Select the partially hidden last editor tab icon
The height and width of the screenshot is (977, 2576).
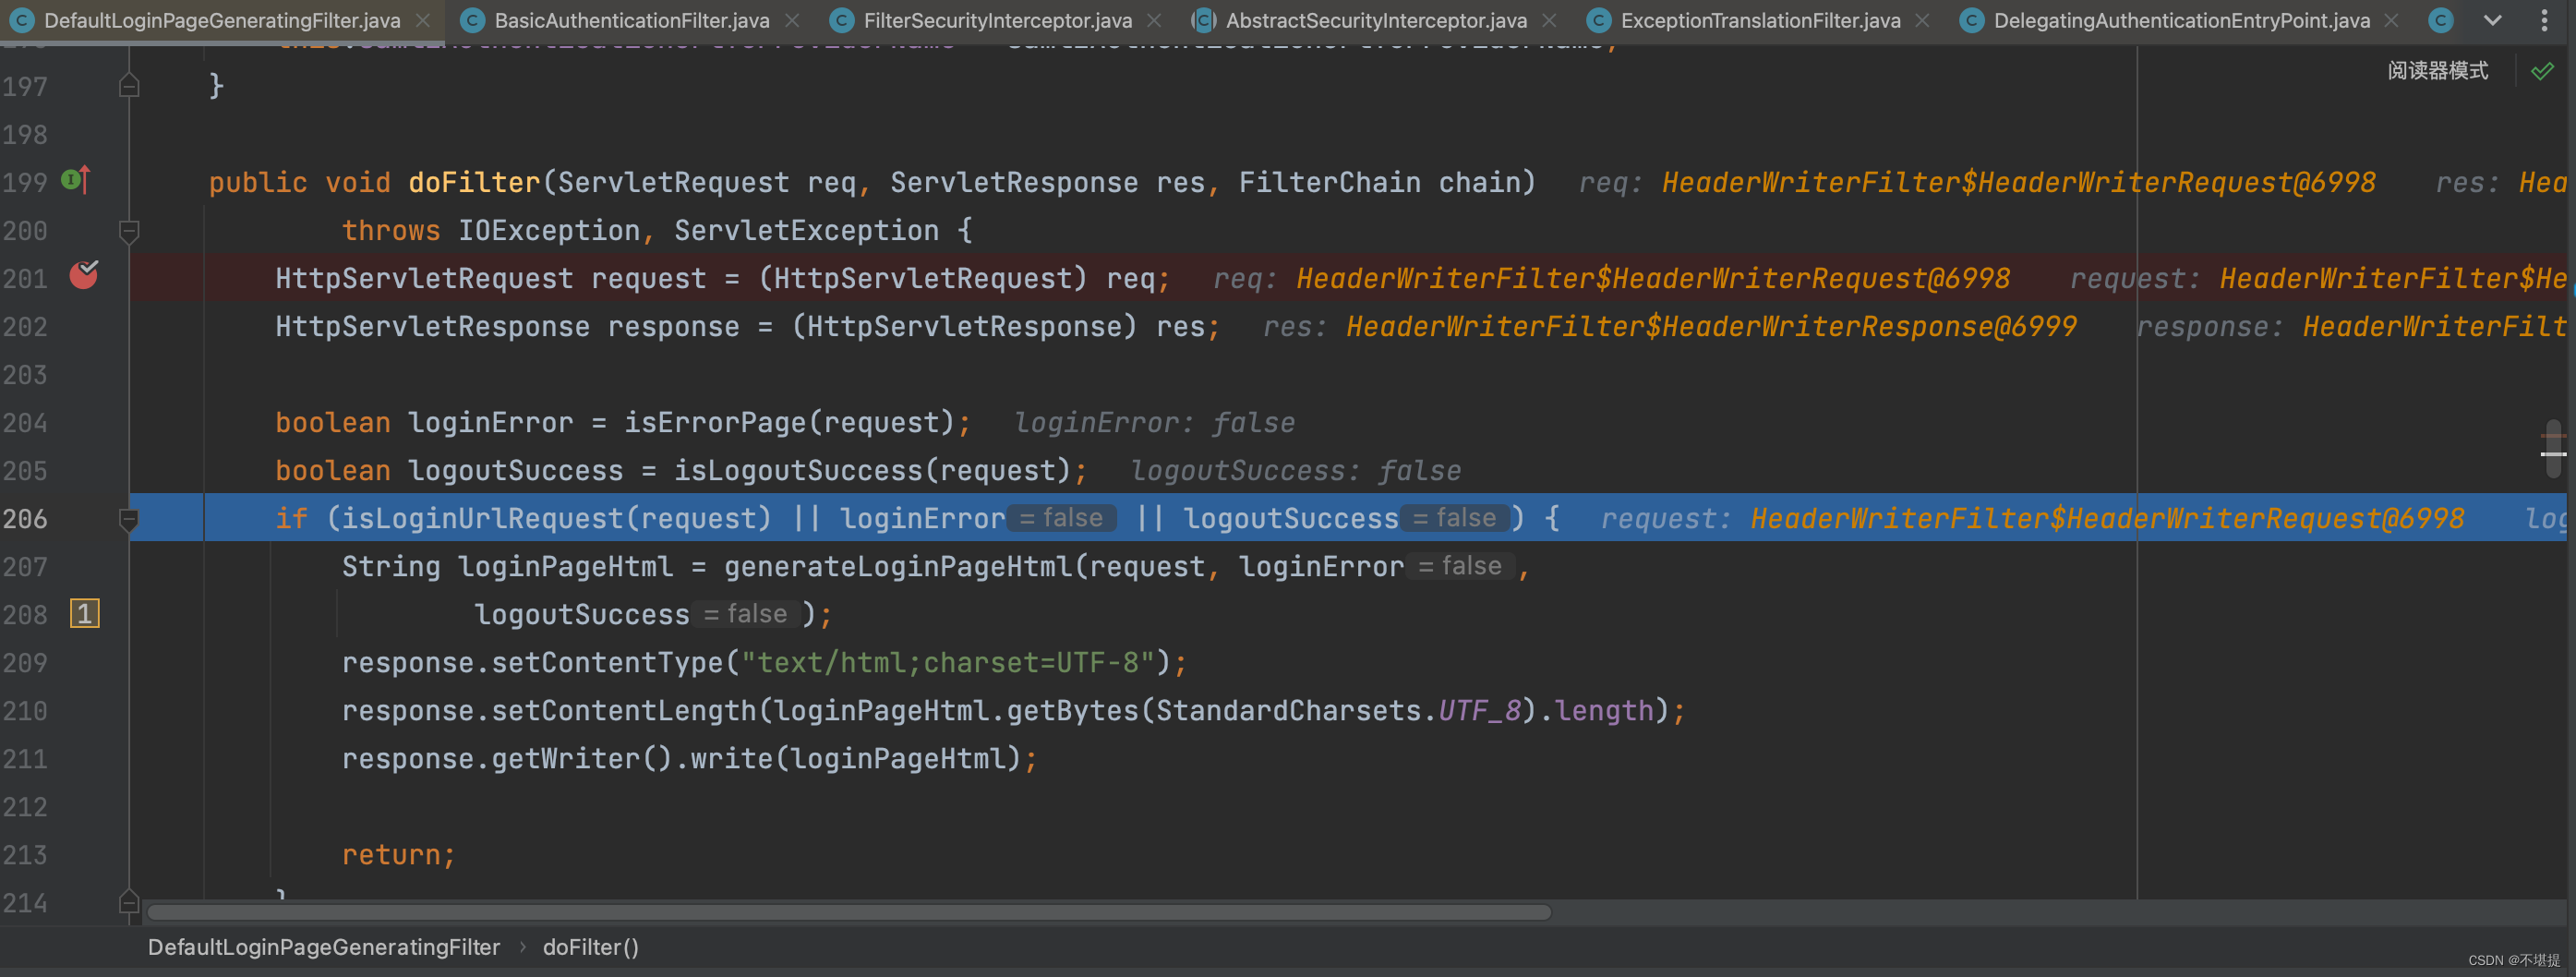click(x=2441, y=20)
